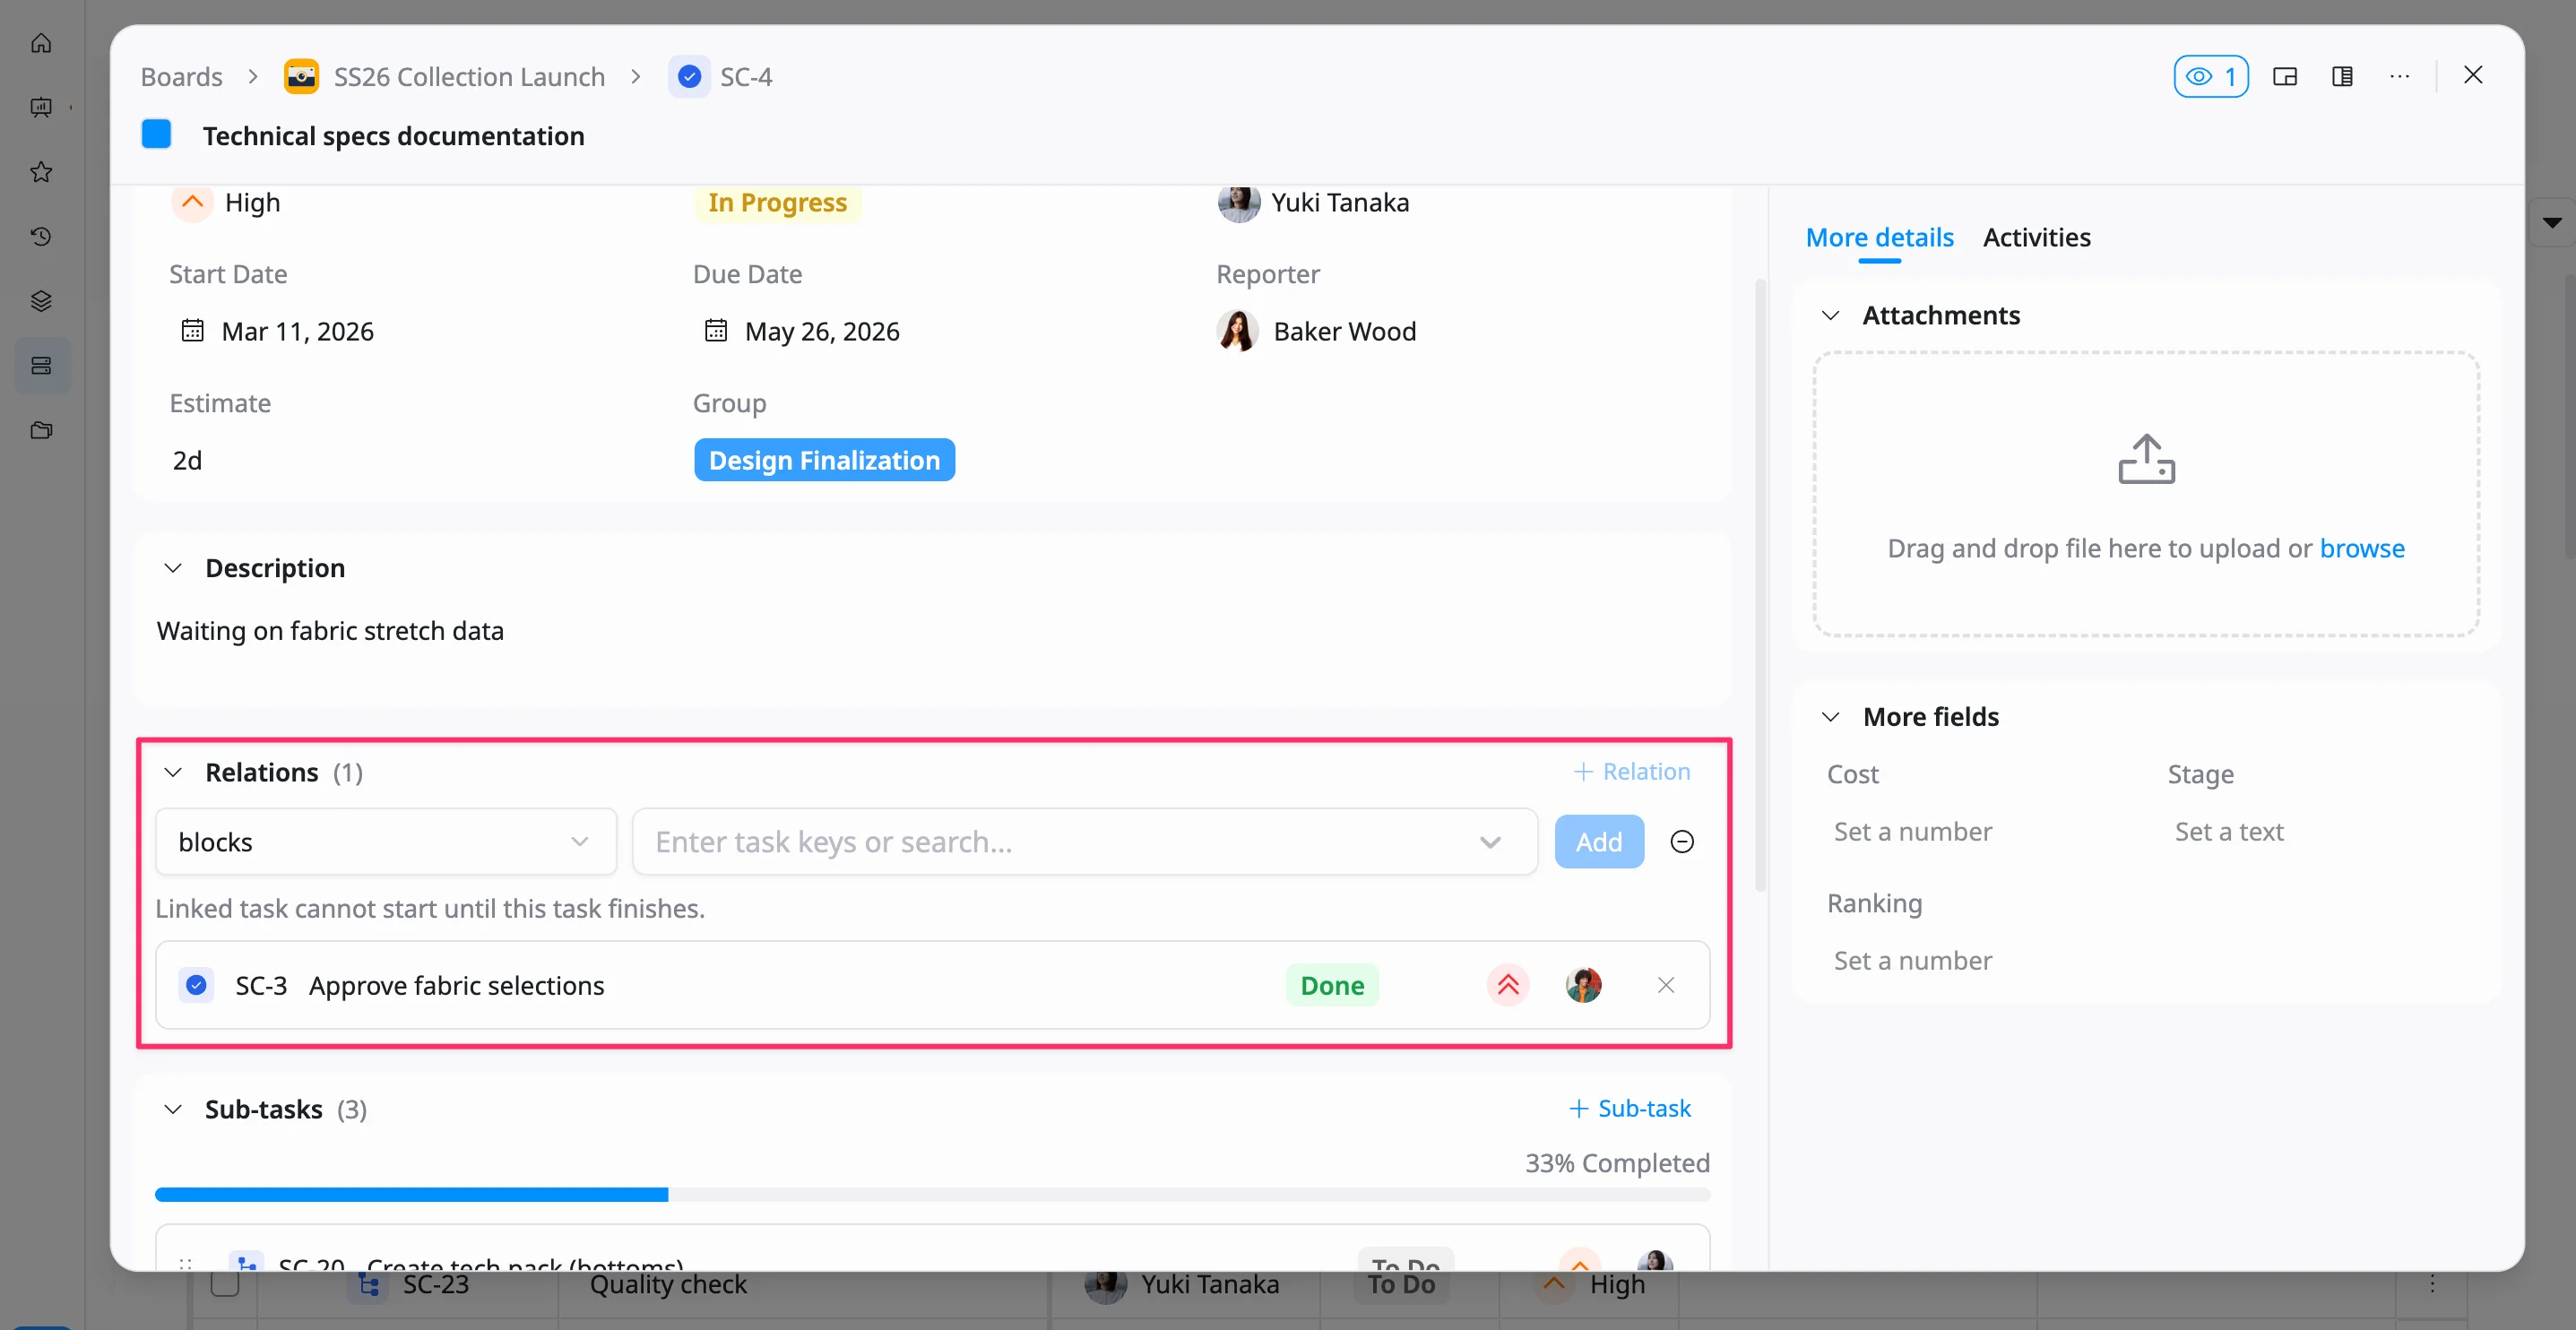The height and width of the screenshot is (1330, 2576).
Task: Toggle the watchers eye button
Action: [2210, 77]
